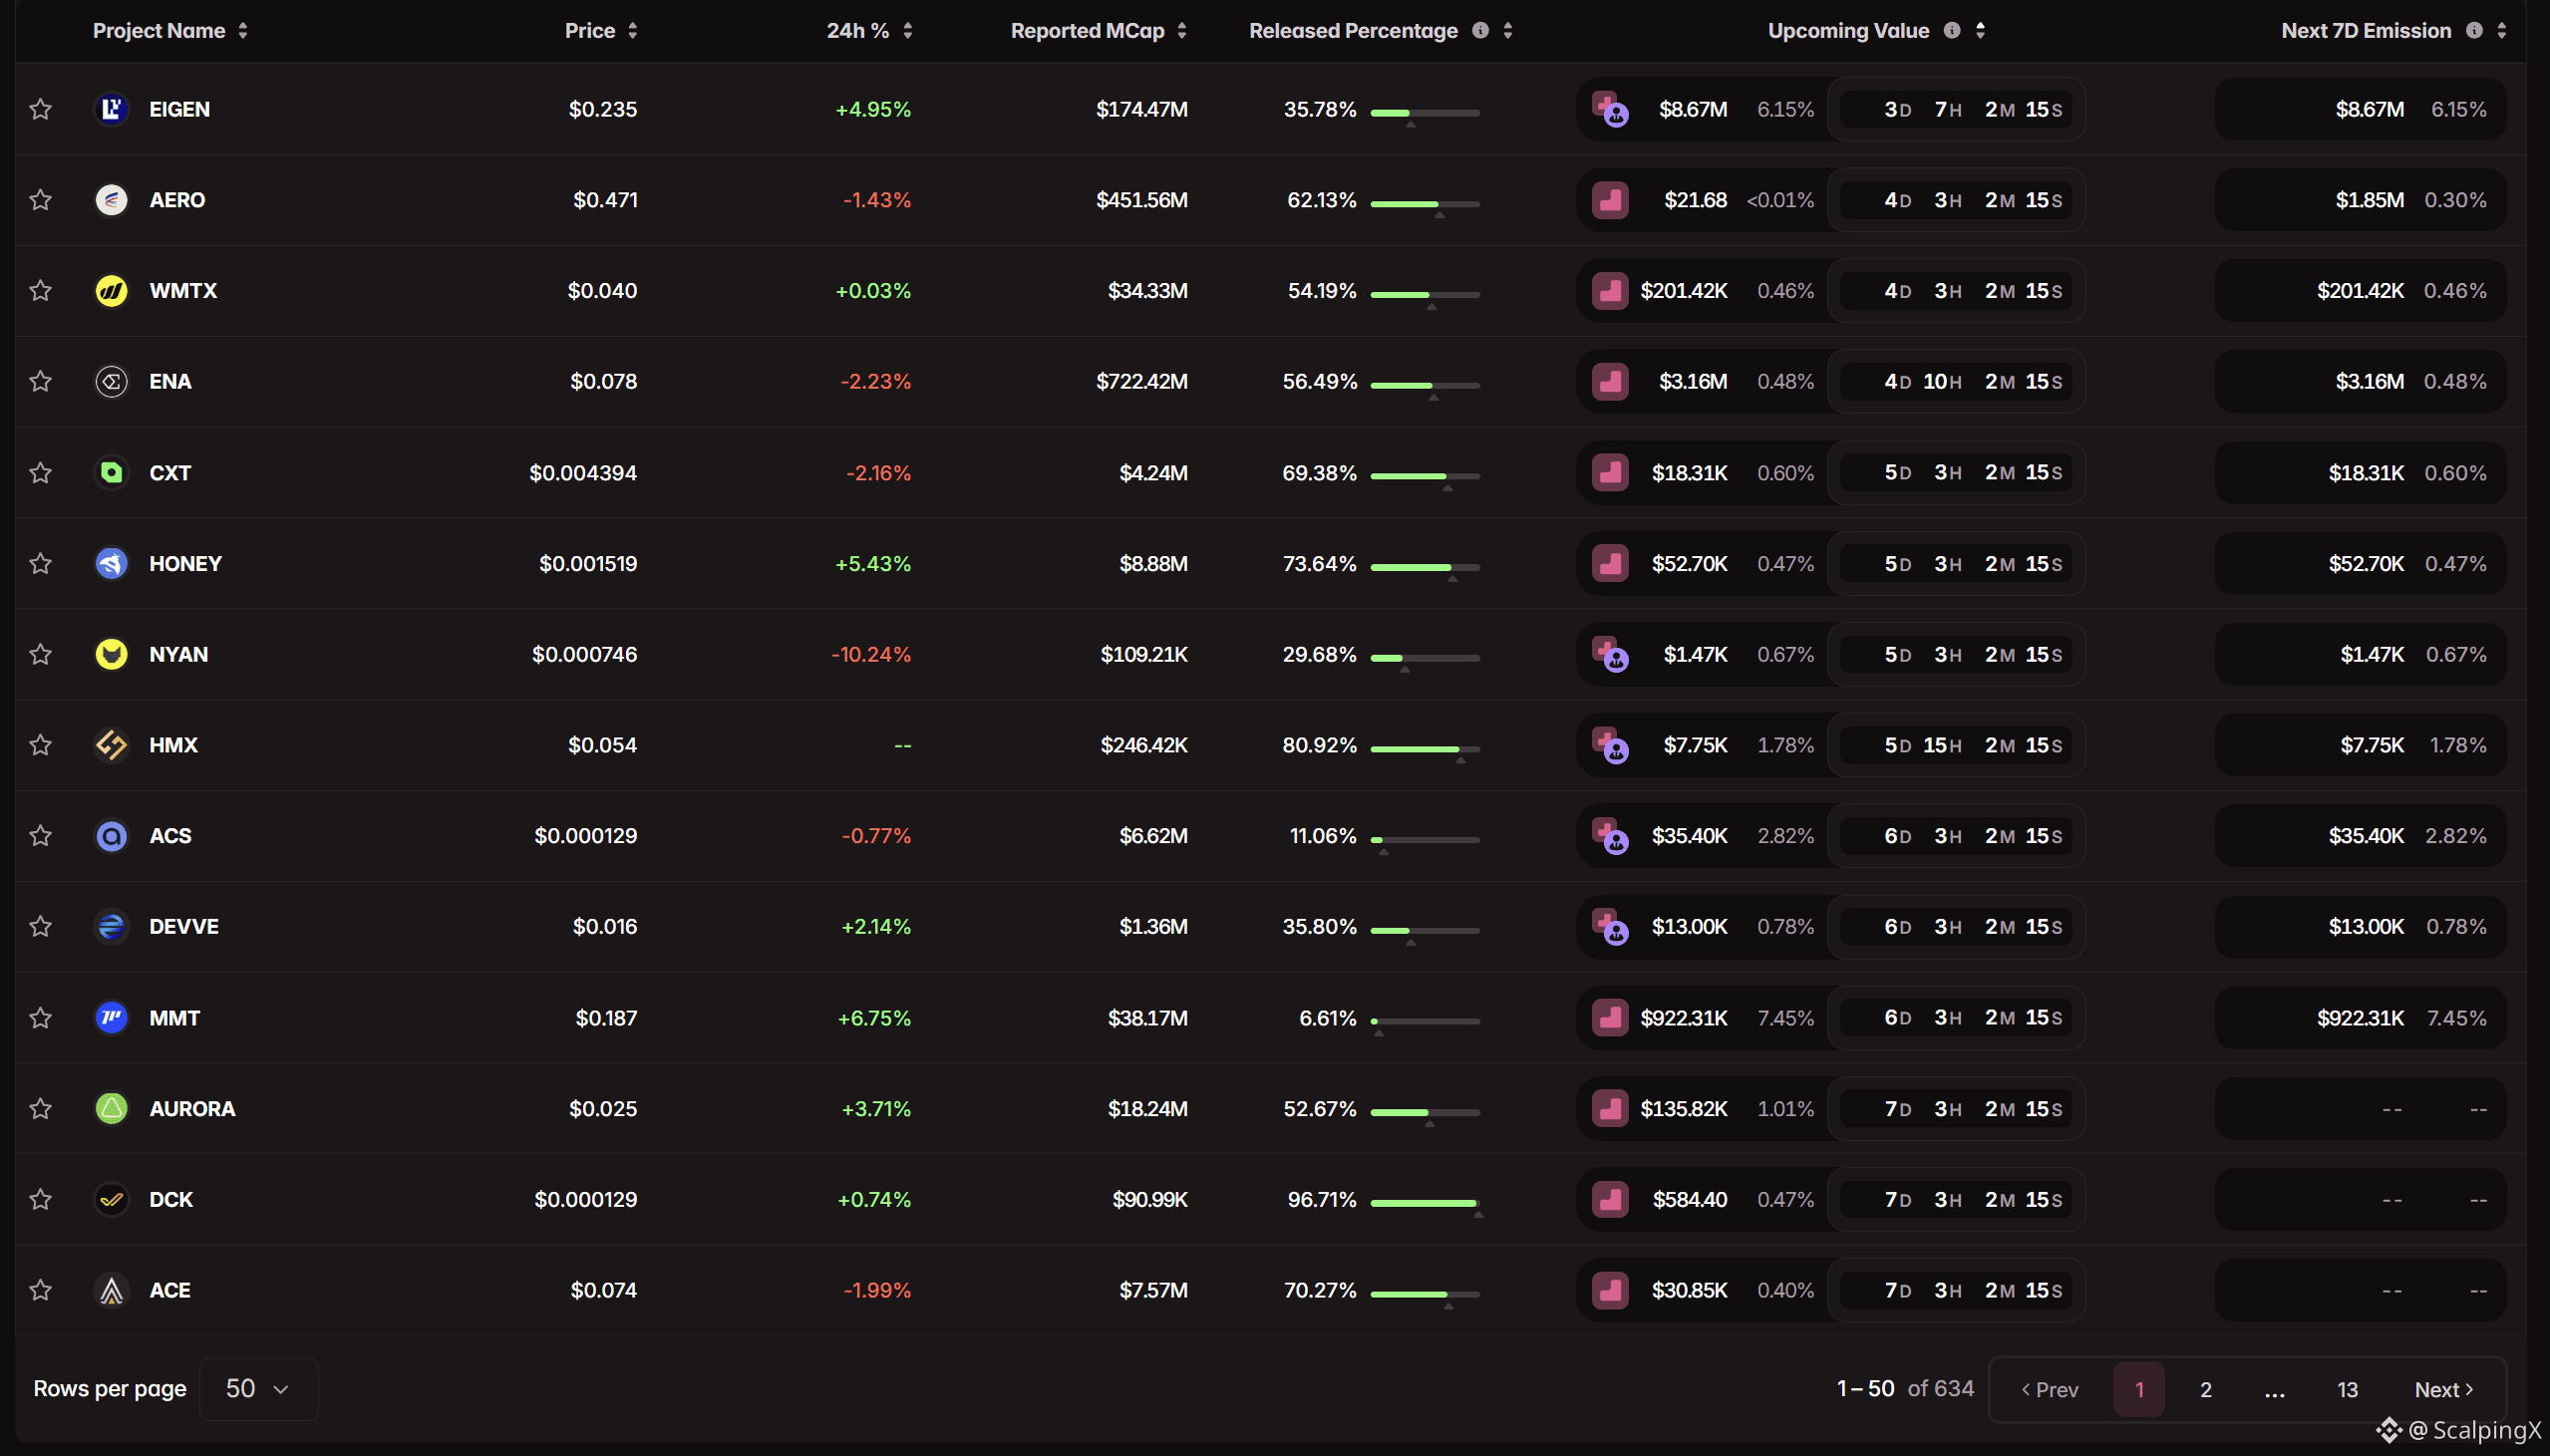The height and width of the screenshot is (1456, 2550).
Task: Click the ACS token logo
Action: point(111,836)
